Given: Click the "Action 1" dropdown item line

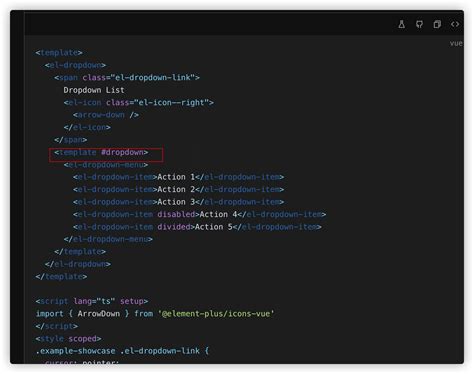Looking at the screenshot, I should click(x=178, y=177).
